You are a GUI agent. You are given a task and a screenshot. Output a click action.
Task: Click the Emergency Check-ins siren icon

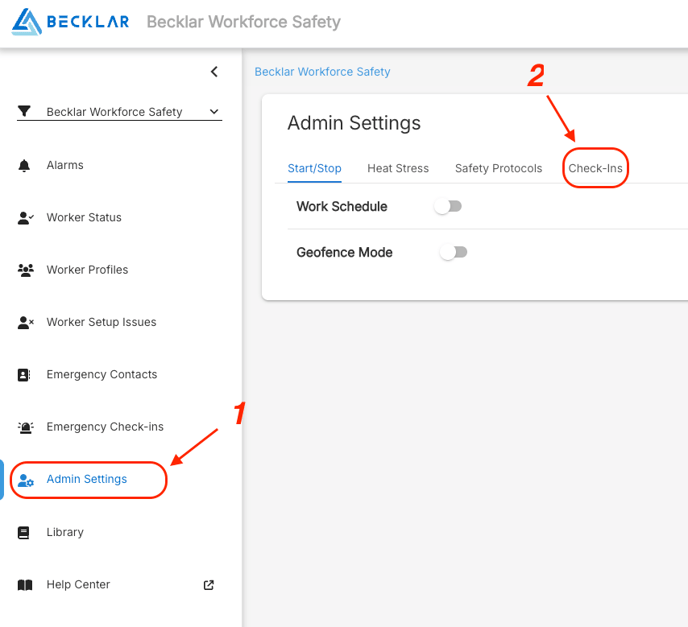(x=25, y=427)
